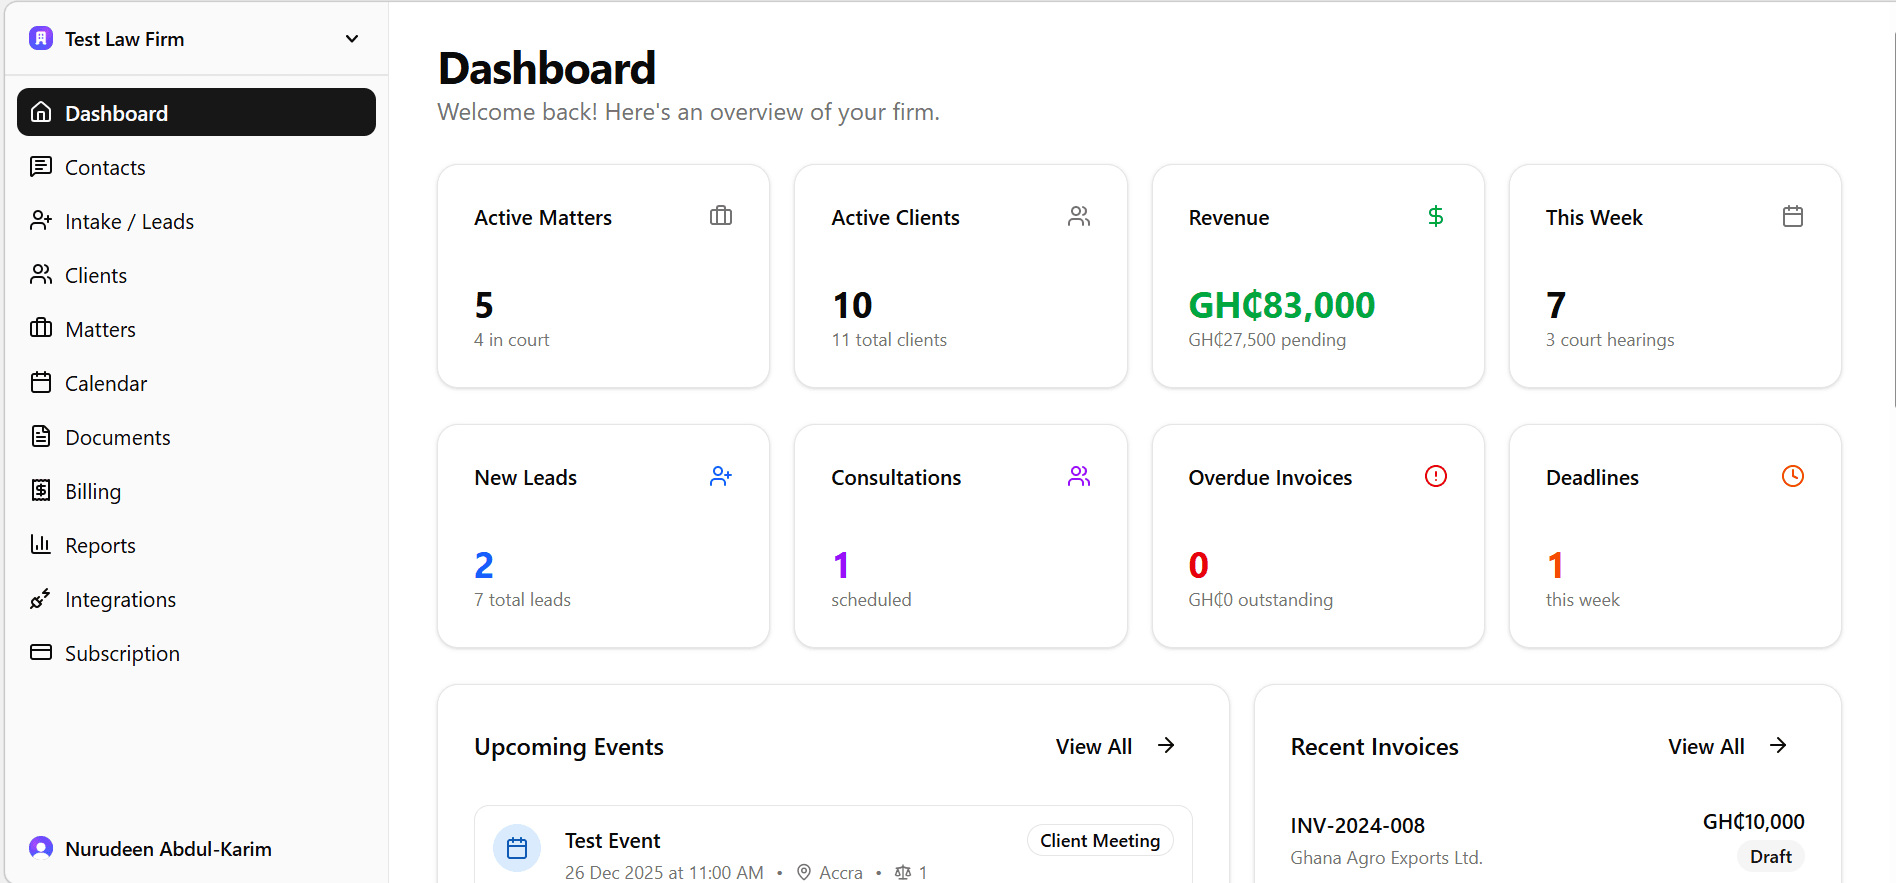This screenshot has height=883, width=1896.
Task: Click the 'GH₵27,500 pending' text
Action: click(1267, 340)
